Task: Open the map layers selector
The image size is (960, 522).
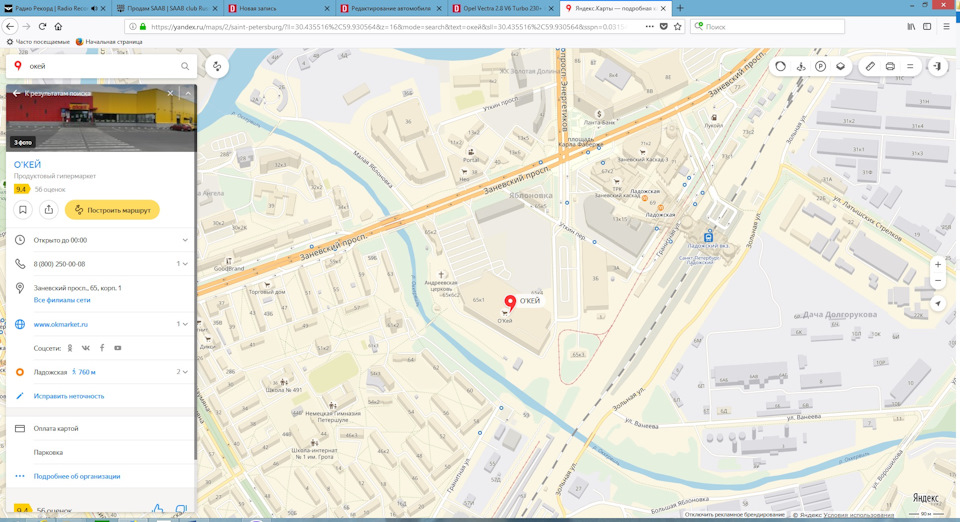Action: pos(841,66)
